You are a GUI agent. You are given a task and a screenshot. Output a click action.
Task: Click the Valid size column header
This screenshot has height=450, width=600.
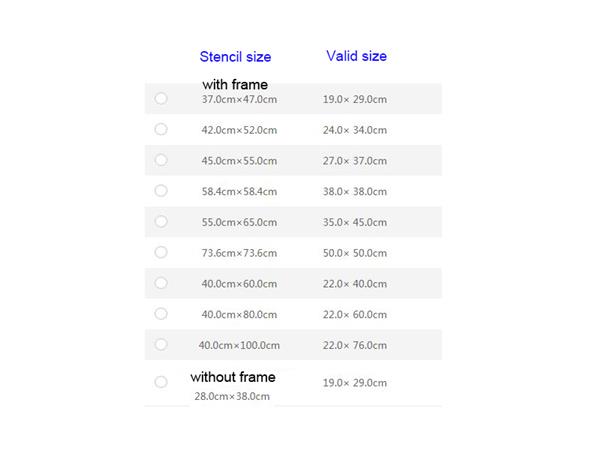356,56
